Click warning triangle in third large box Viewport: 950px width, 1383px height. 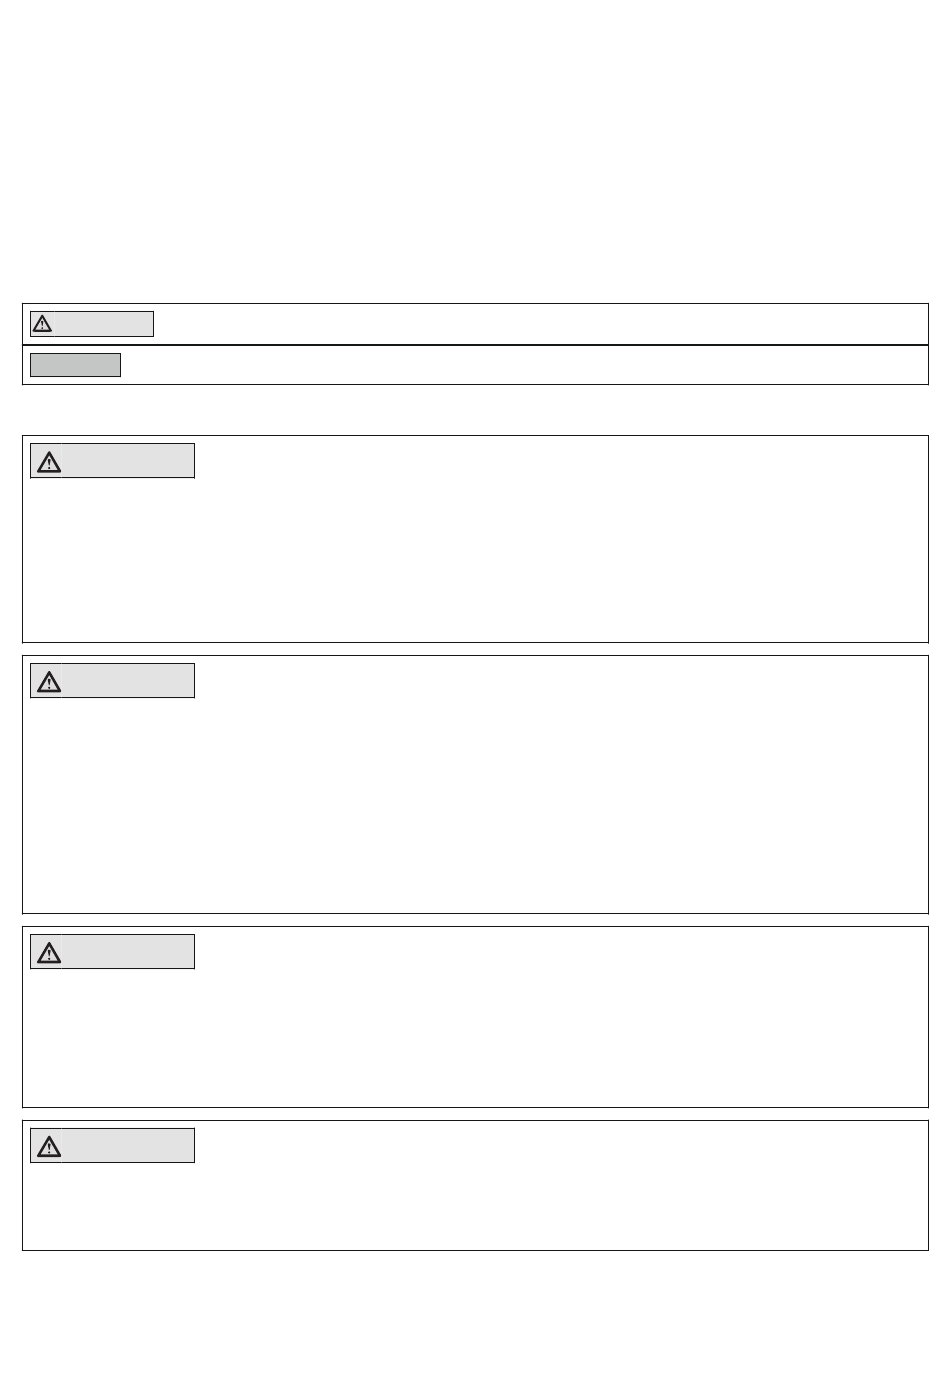pos(48,953)
